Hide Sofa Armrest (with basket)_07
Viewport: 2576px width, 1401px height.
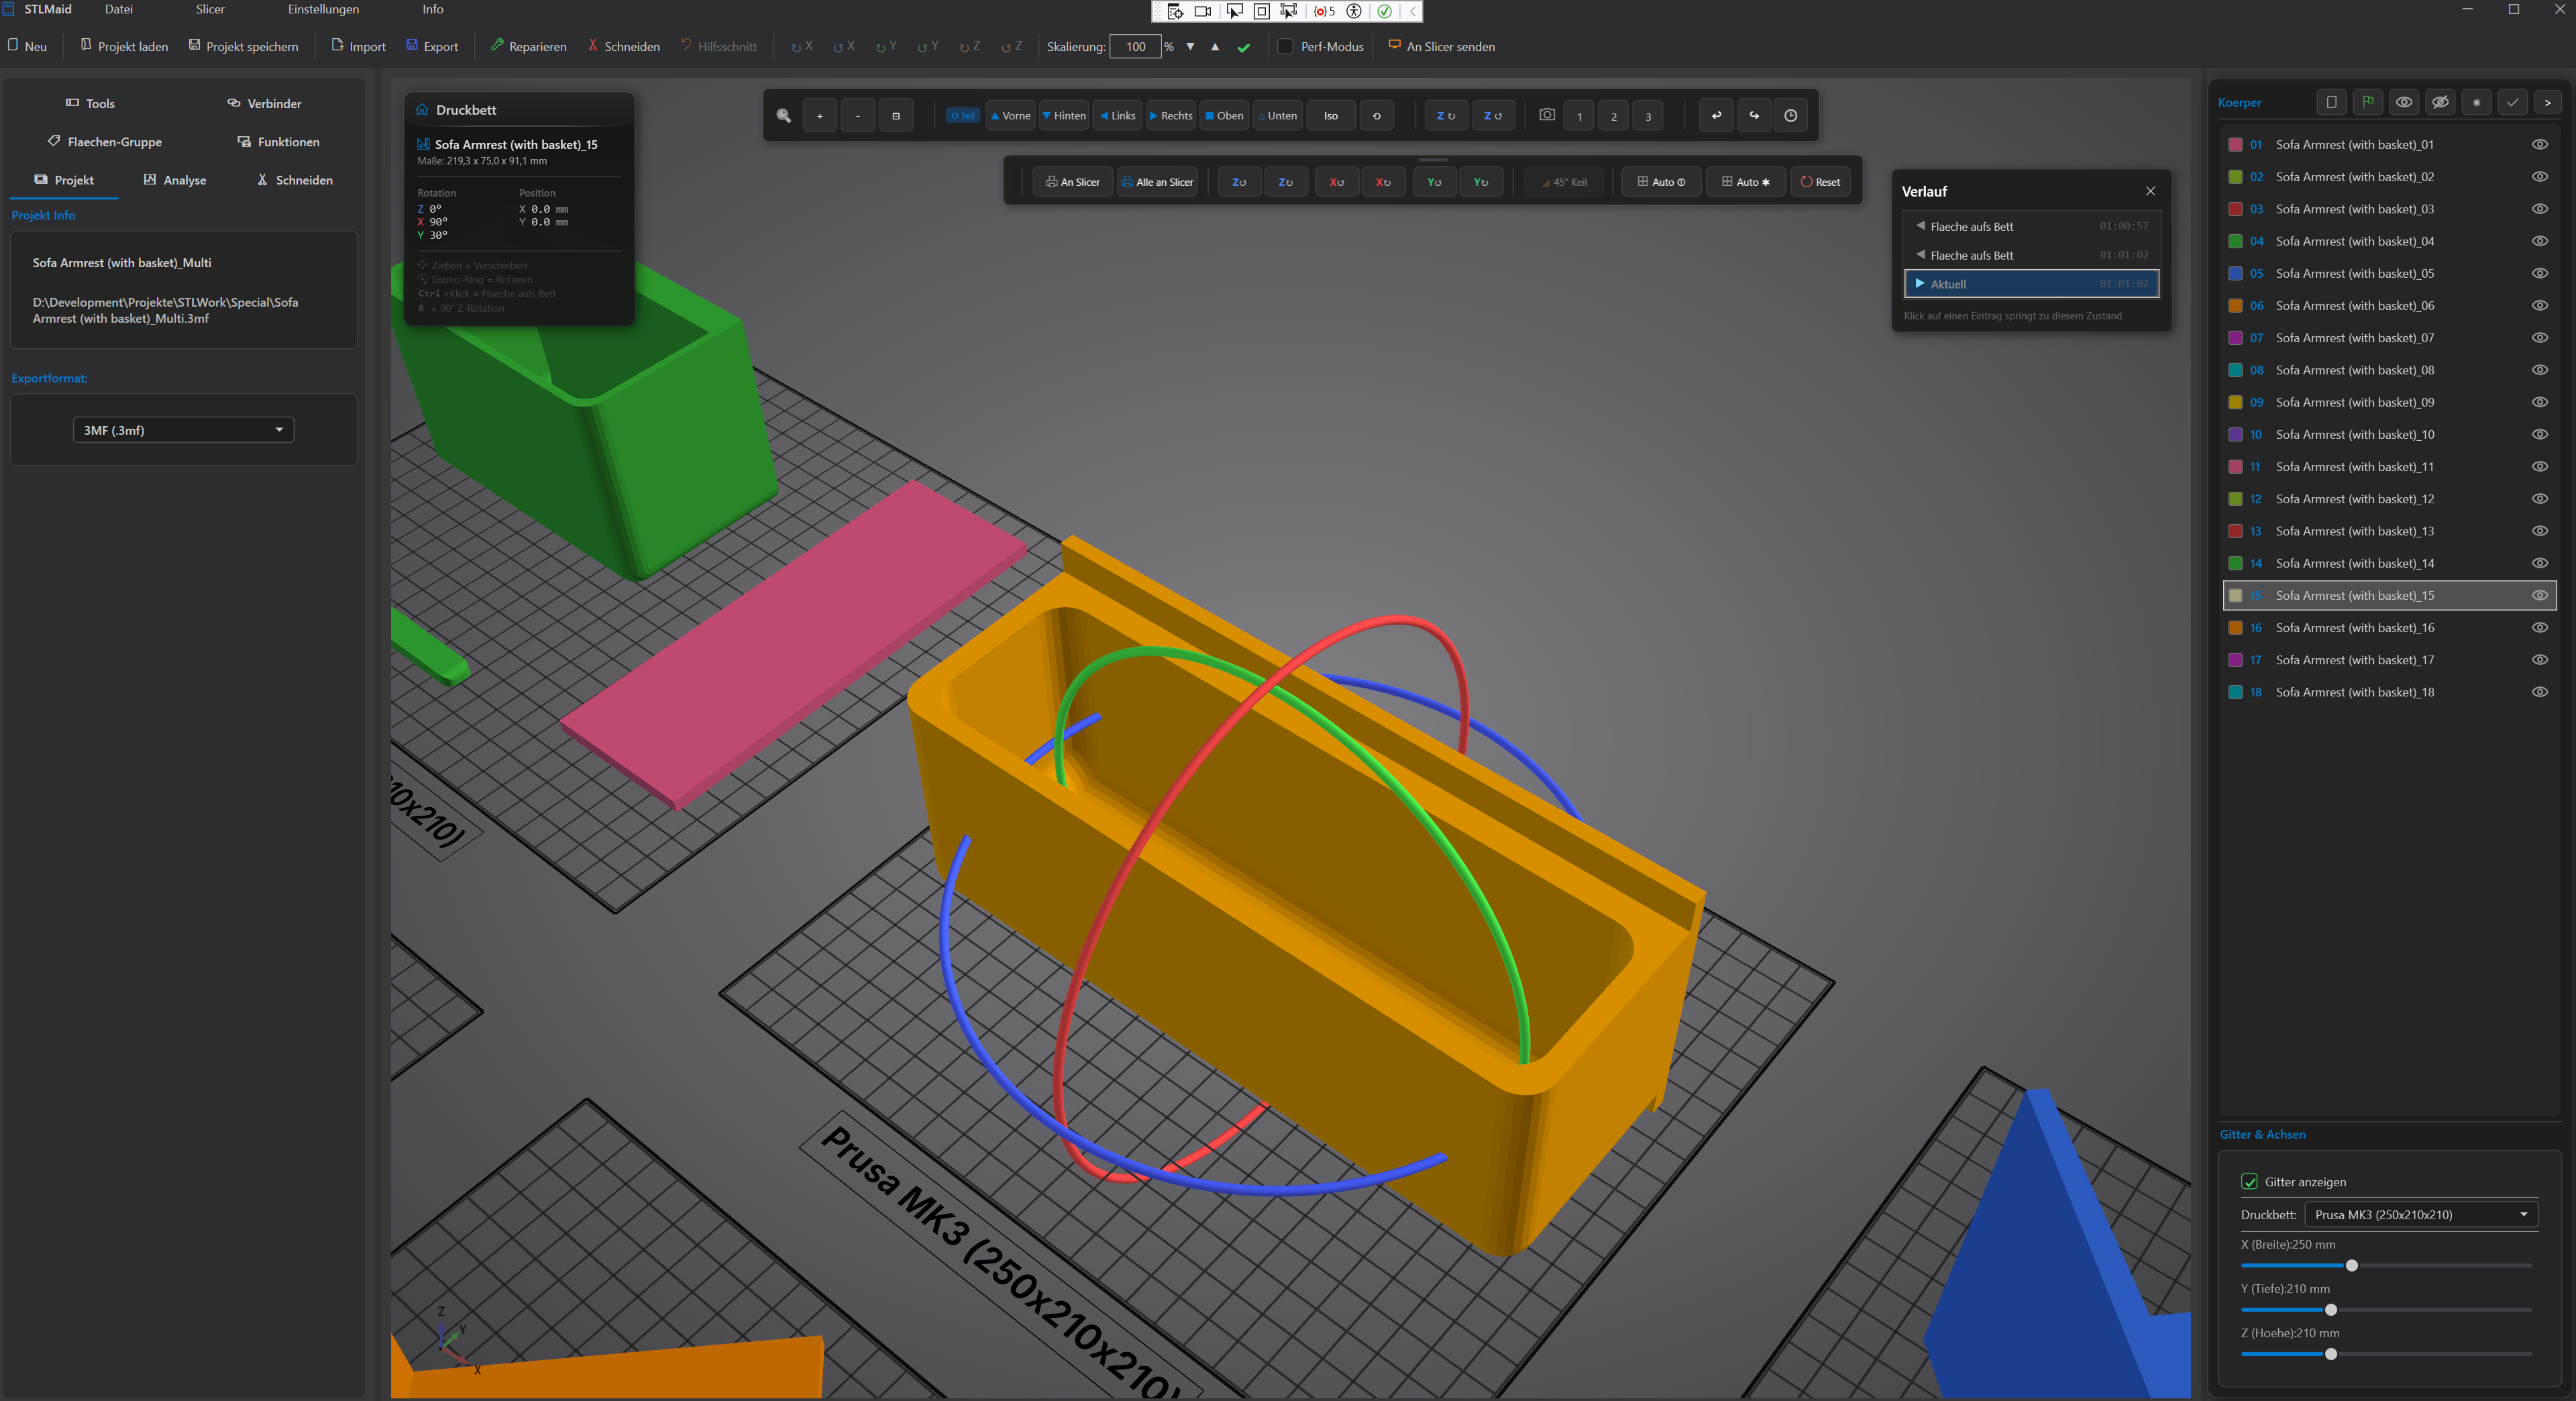point(2539,338)
